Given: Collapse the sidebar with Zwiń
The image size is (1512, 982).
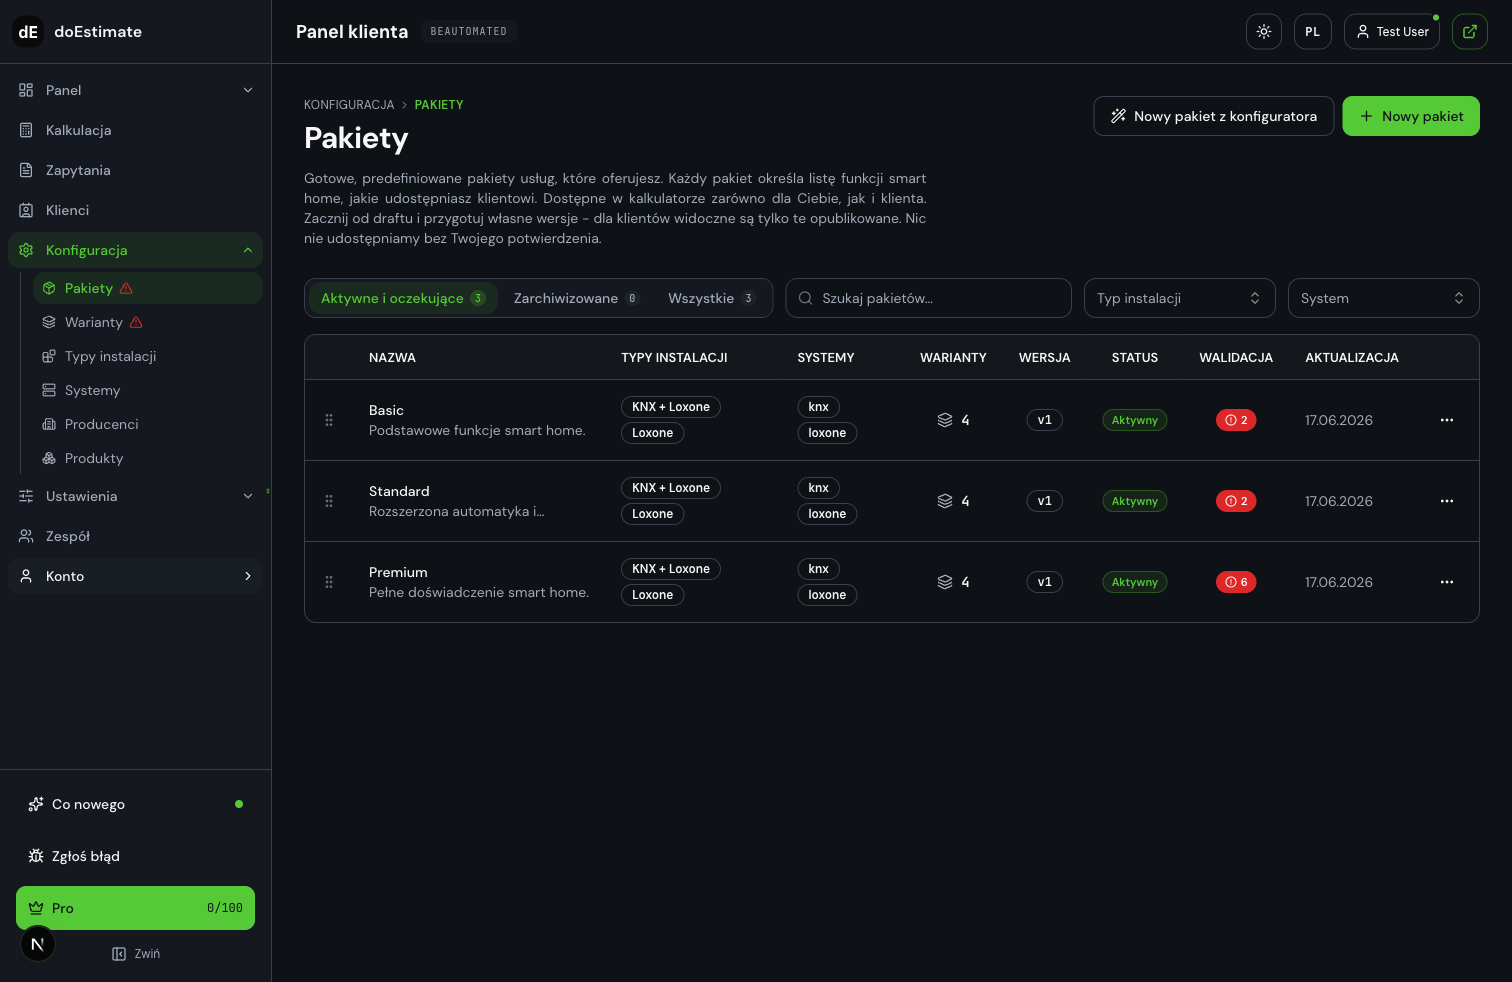Looking at the screenshot, I should [x=136, y=954].
